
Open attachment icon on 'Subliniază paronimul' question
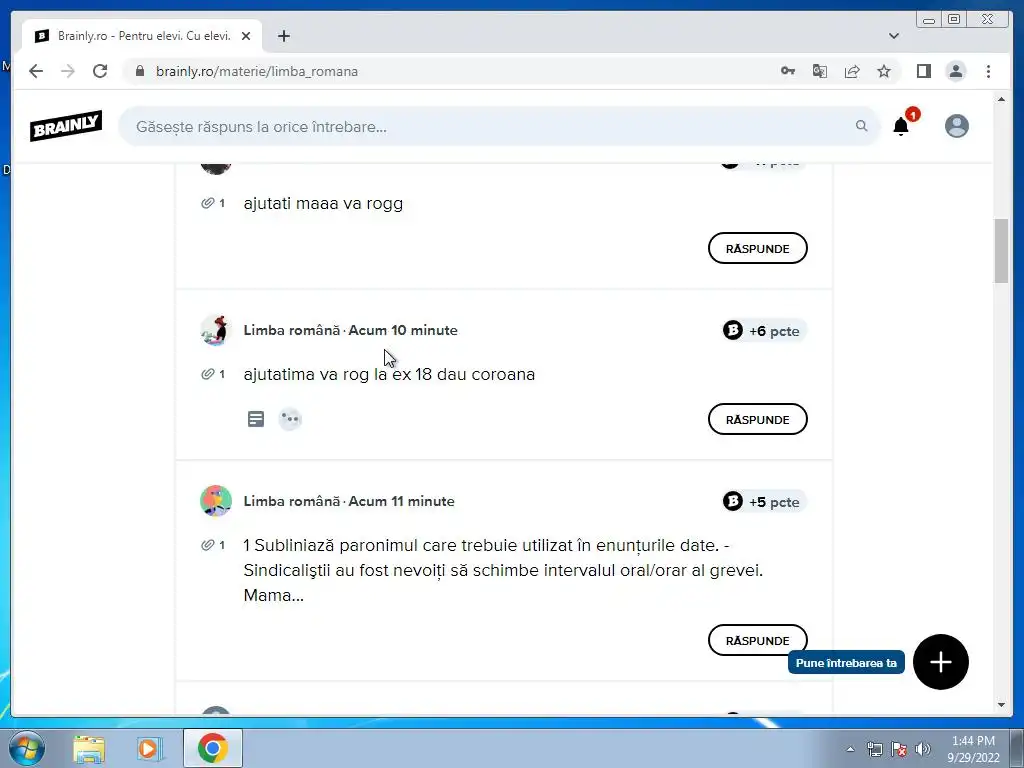pos(208,545)
